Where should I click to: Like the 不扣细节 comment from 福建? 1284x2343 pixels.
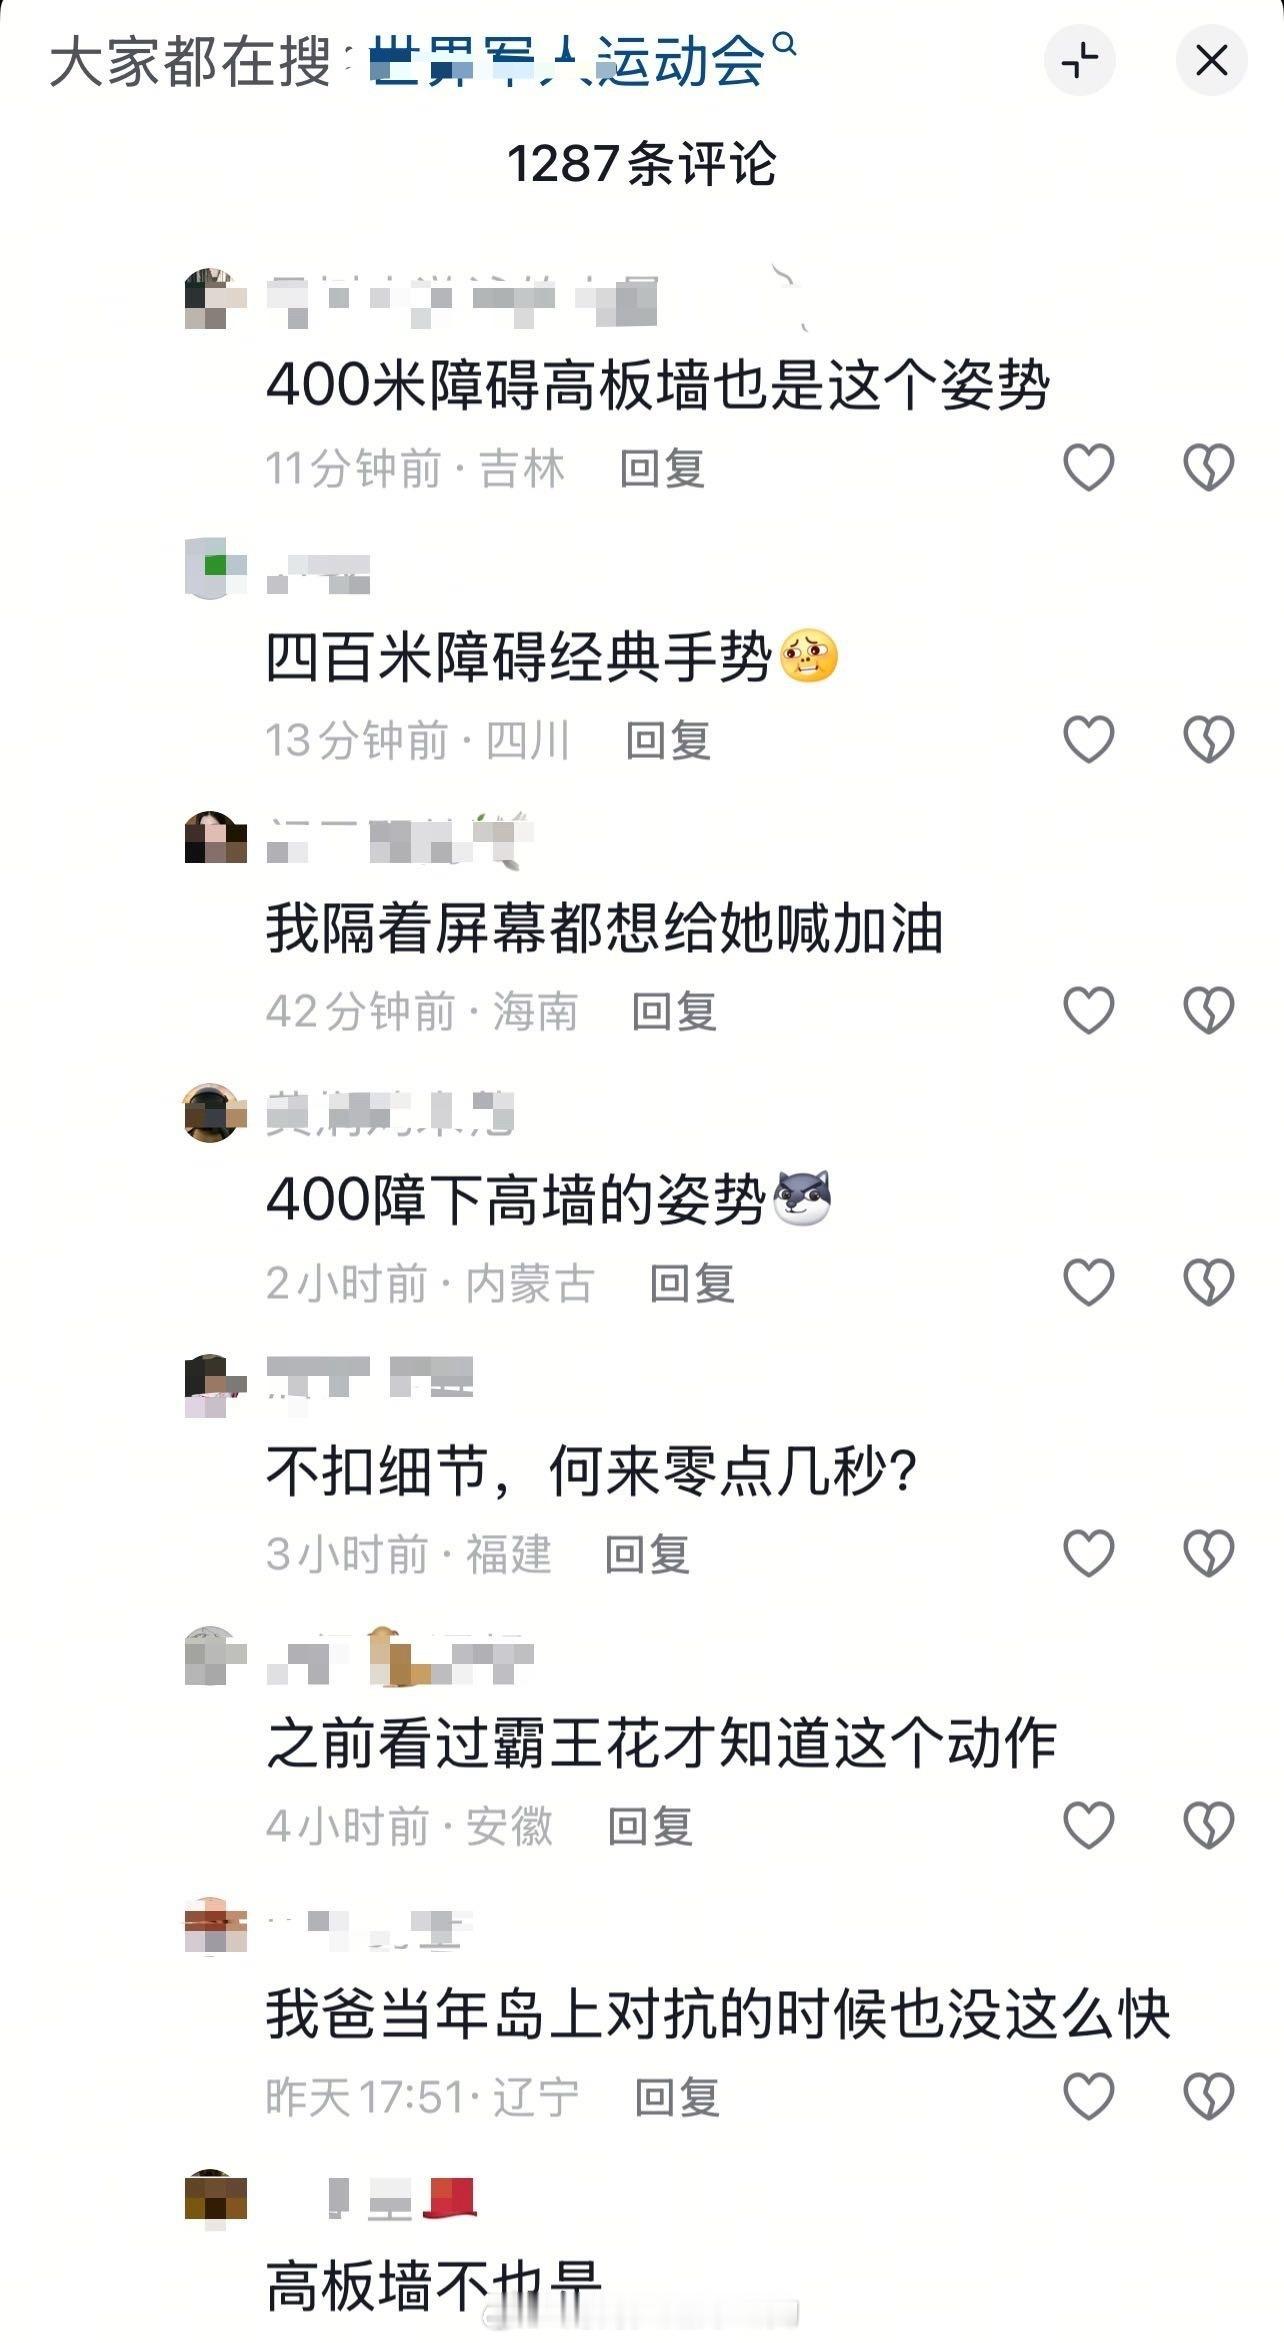[1088, 1553]
